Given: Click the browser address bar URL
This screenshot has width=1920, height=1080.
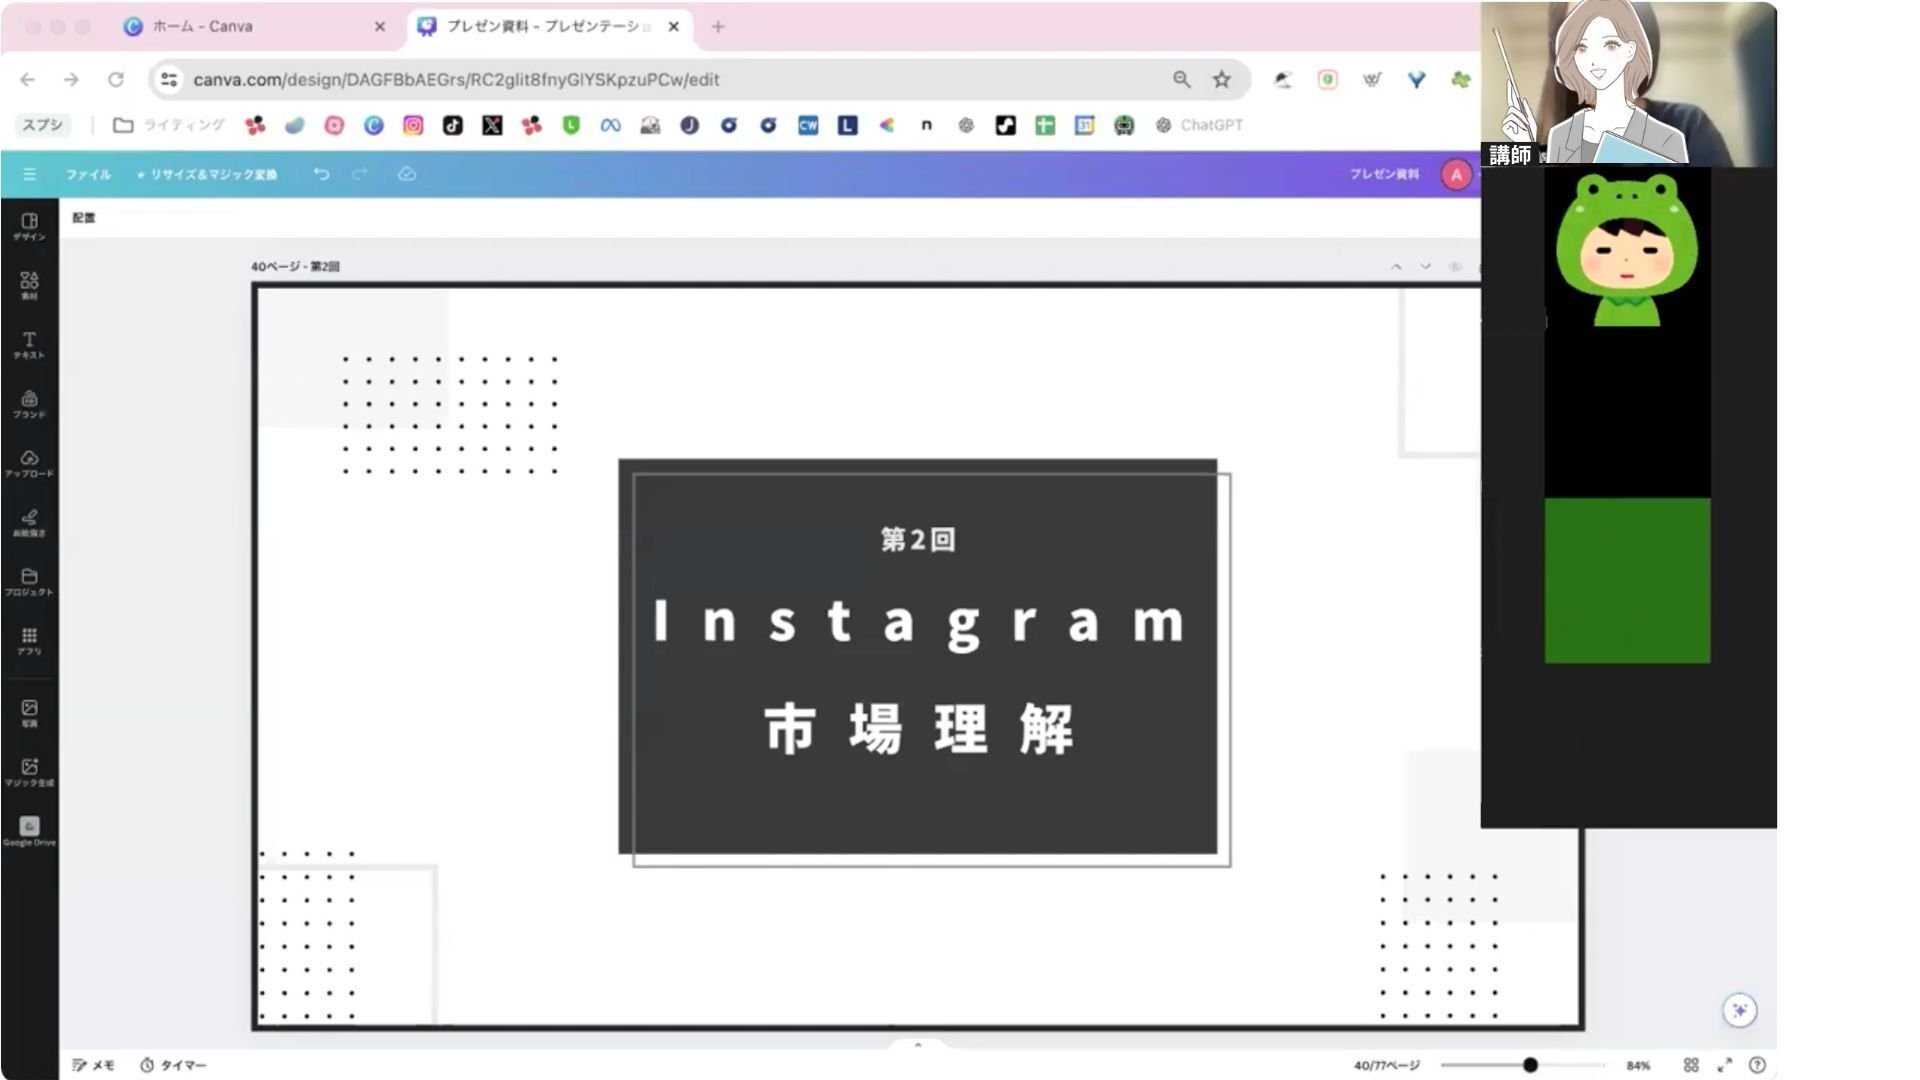Looking at the screenshot, I should [x=456, y=79].
